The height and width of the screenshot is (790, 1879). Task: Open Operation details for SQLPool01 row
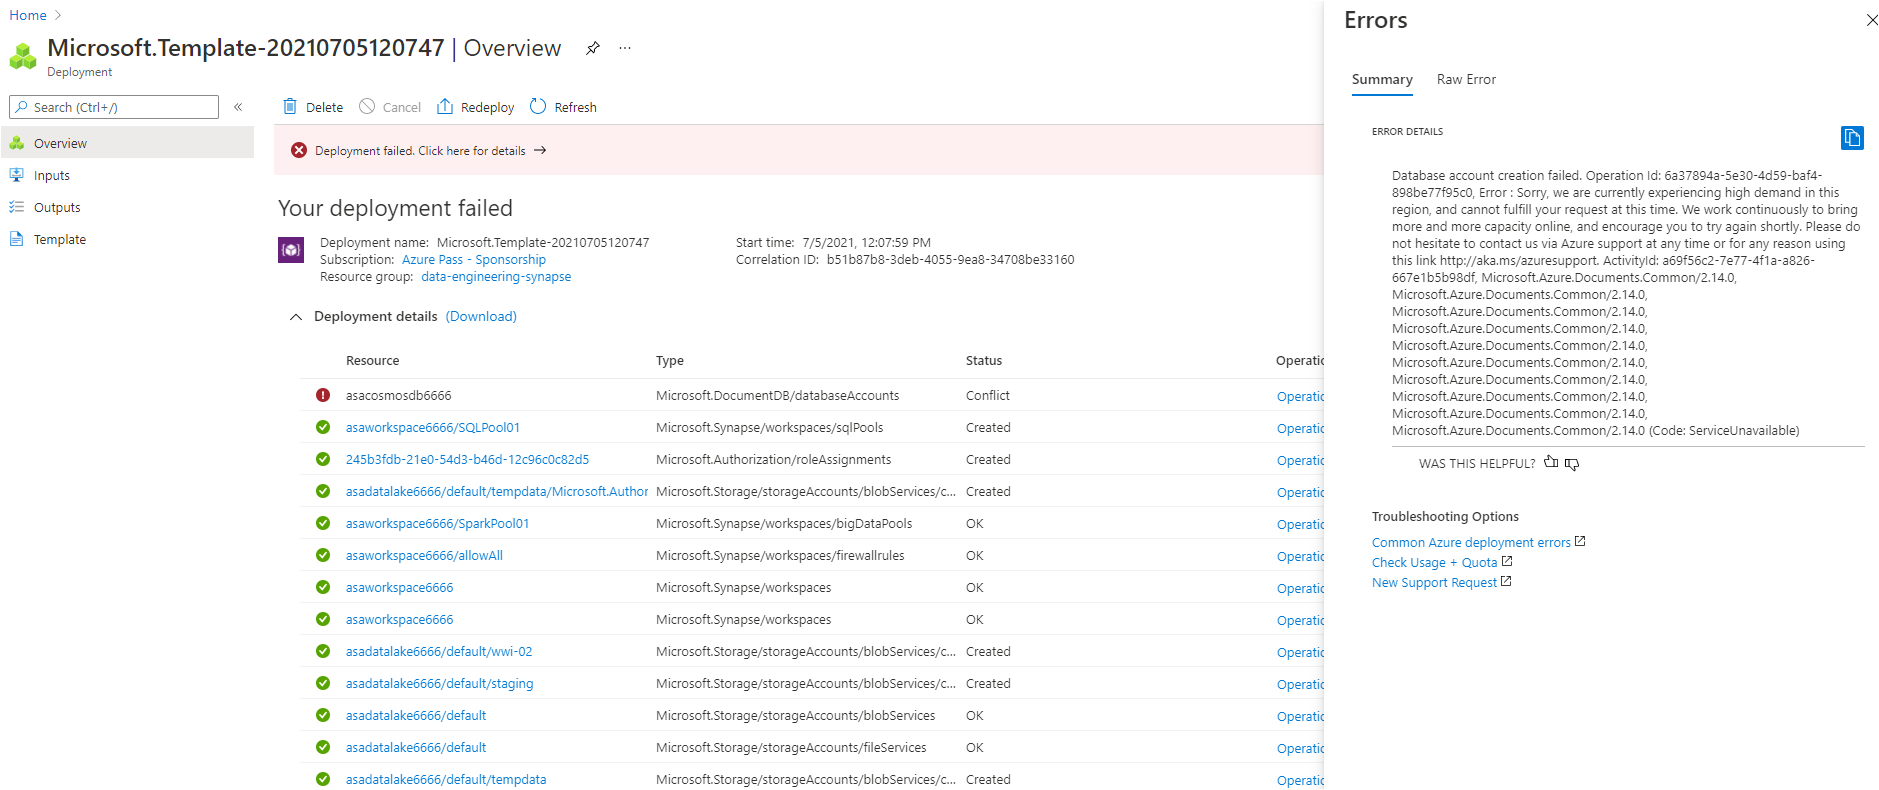tap(1300, 428)
